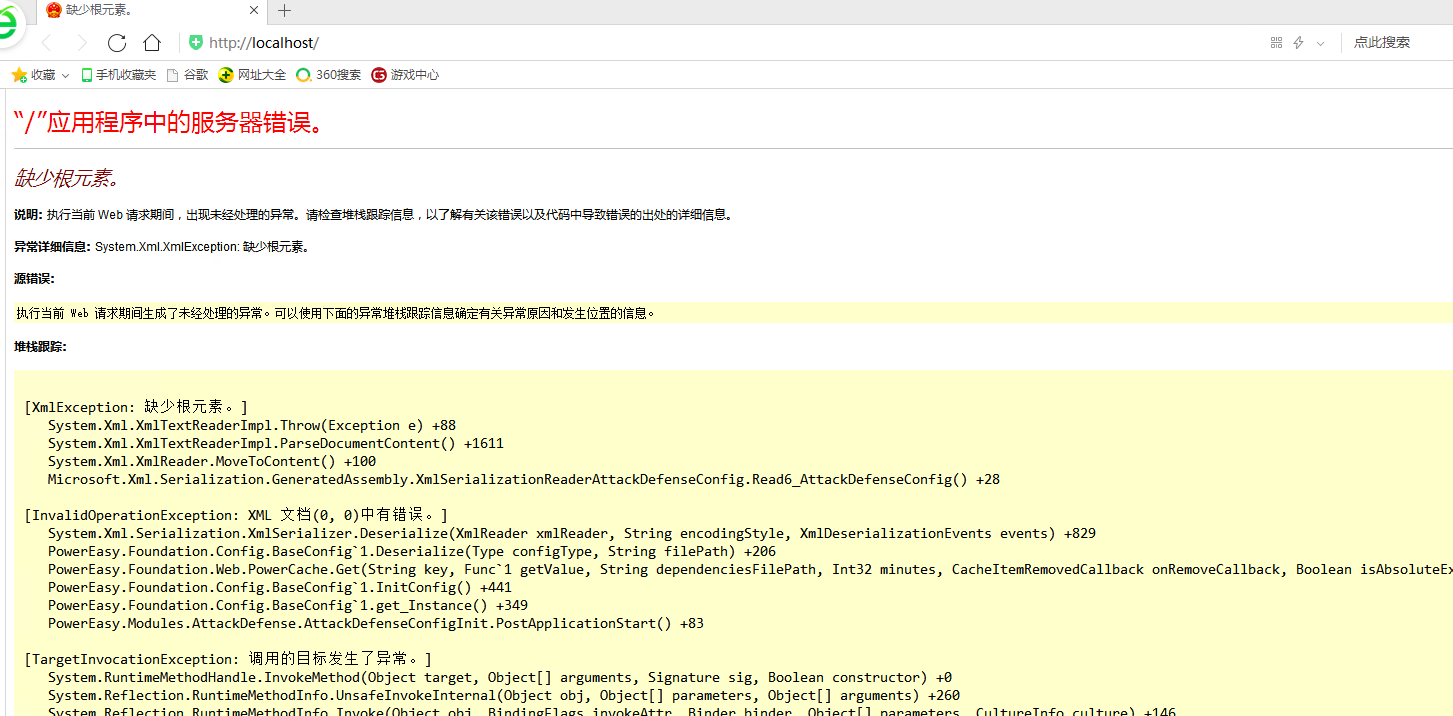Go back to the previous page
The image size is (1453, 716).
click(47, 43)
